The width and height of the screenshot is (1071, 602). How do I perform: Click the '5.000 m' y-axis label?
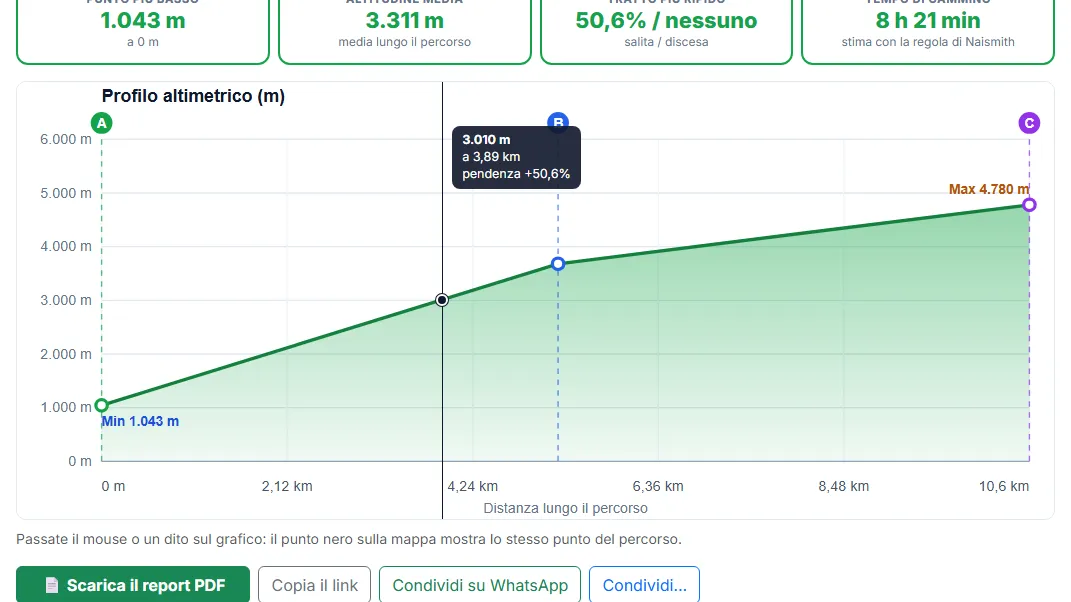click(66, 193)
